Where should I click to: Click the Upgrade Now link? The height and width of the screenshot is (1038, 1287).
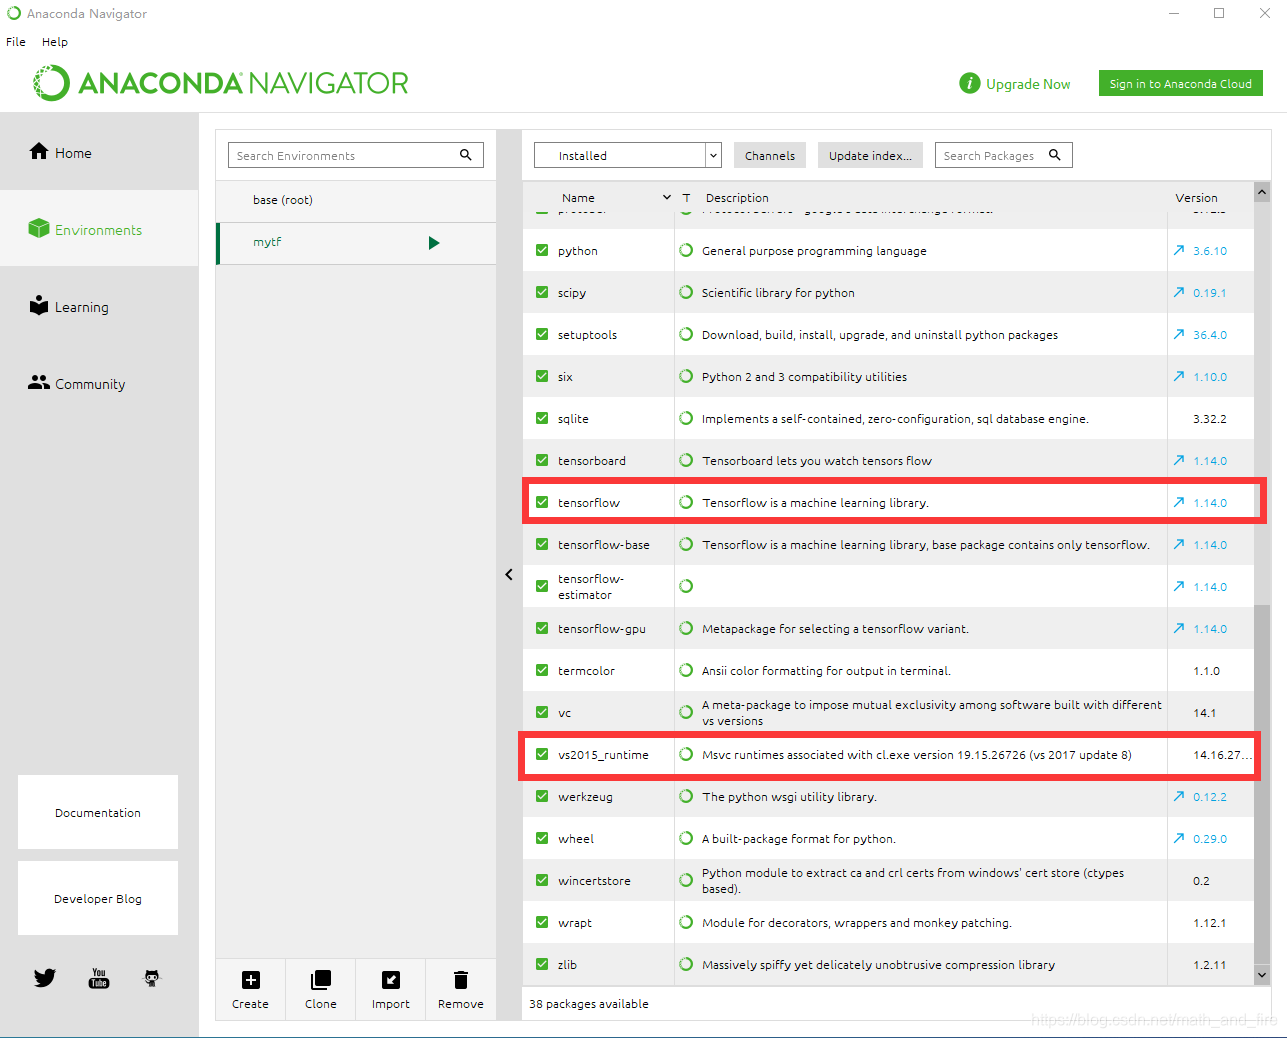tap(1028, 84)
